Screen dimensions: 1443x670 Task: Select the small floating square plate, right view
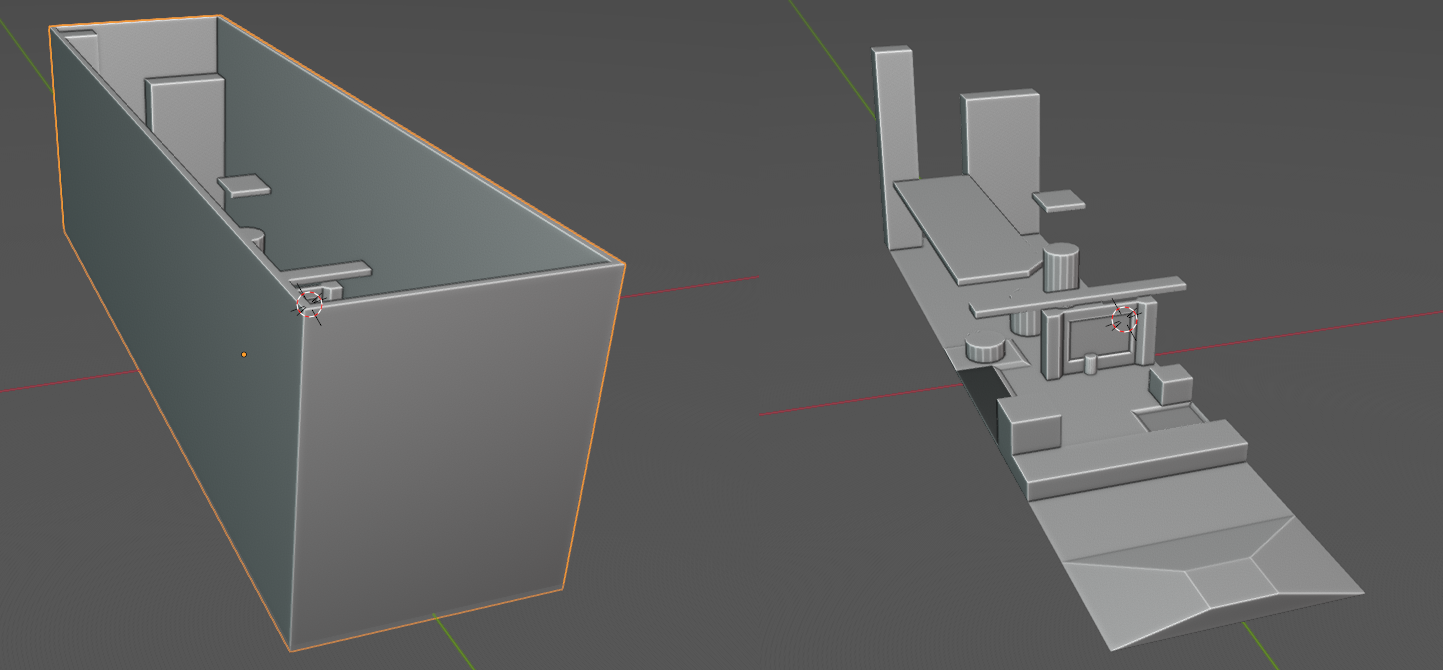pyautogui.click(x=1059, y=200)
